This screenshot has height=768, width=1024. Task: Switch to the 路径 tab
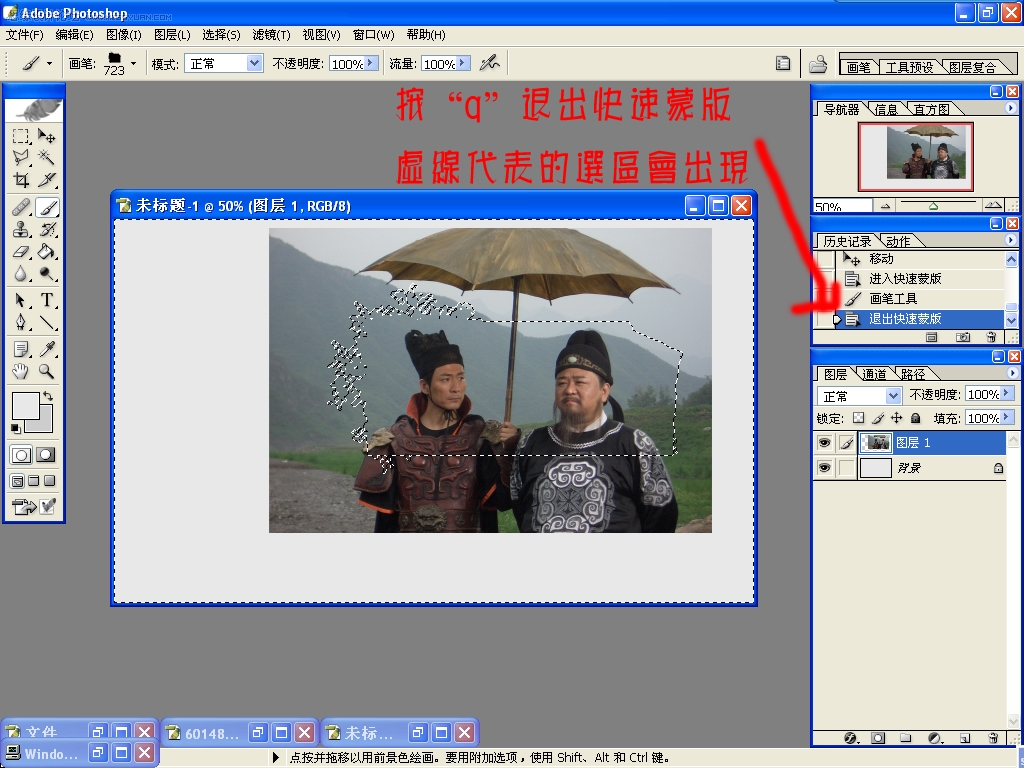(x=912, y=374)
